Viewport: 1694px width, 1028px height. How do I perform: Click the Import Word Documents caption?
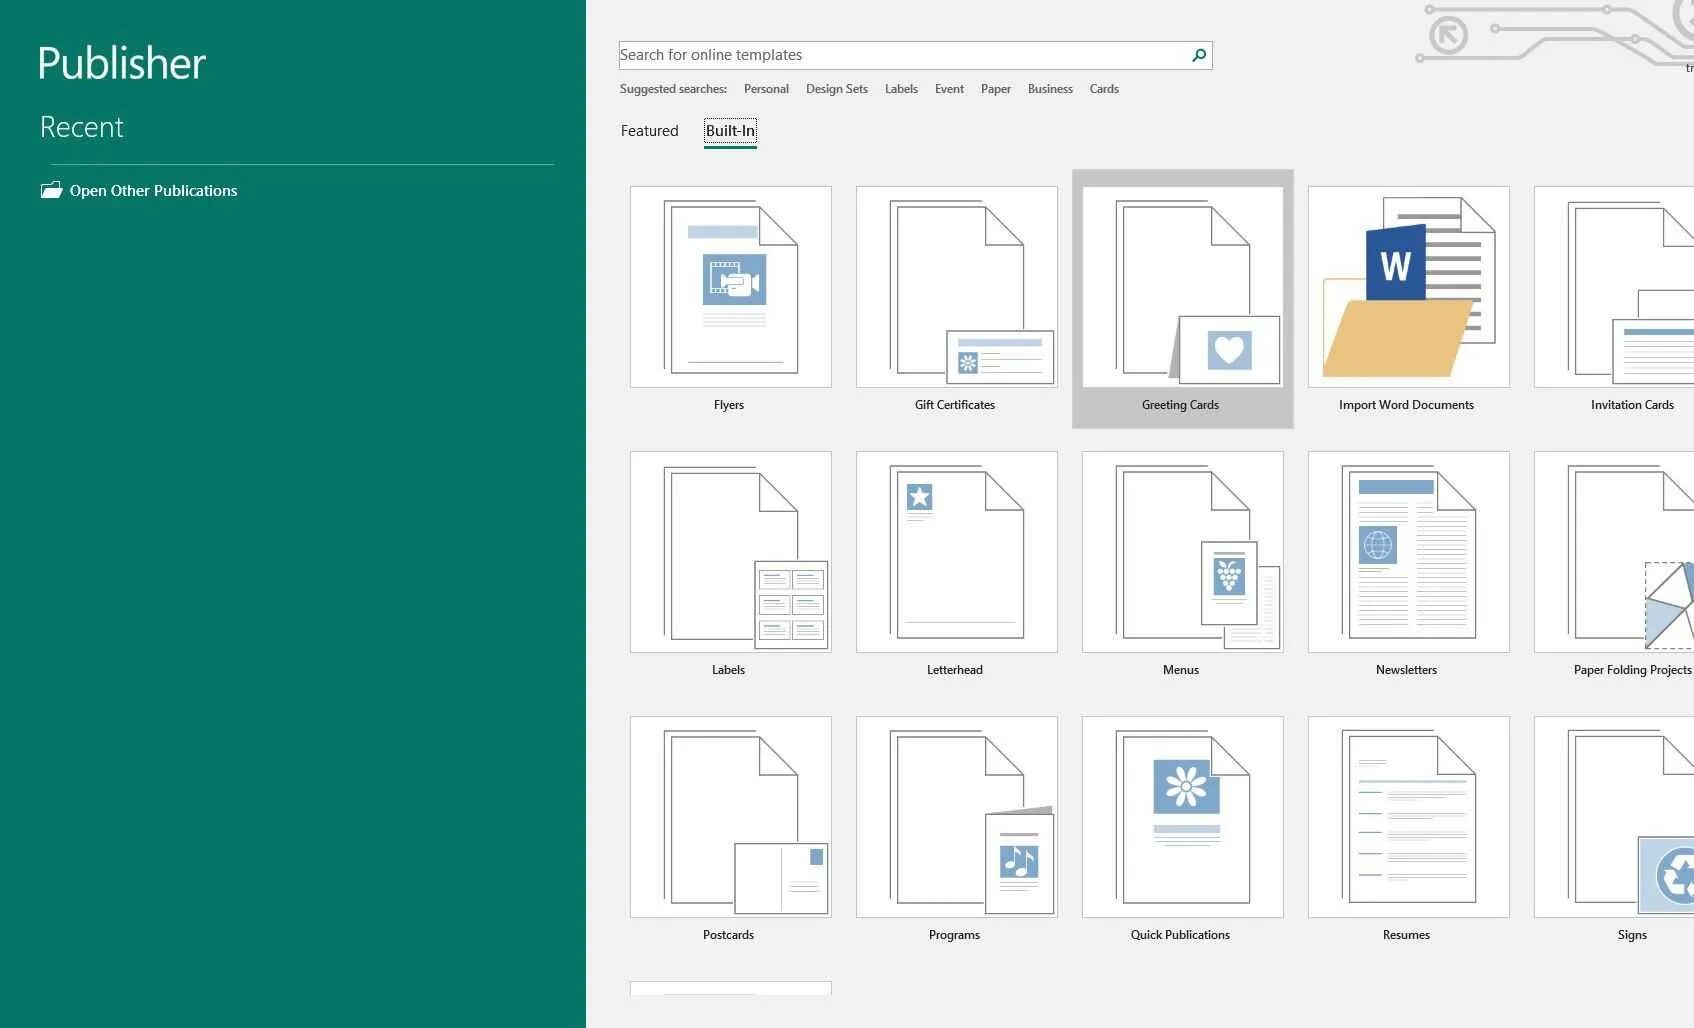click(1406, 405)
